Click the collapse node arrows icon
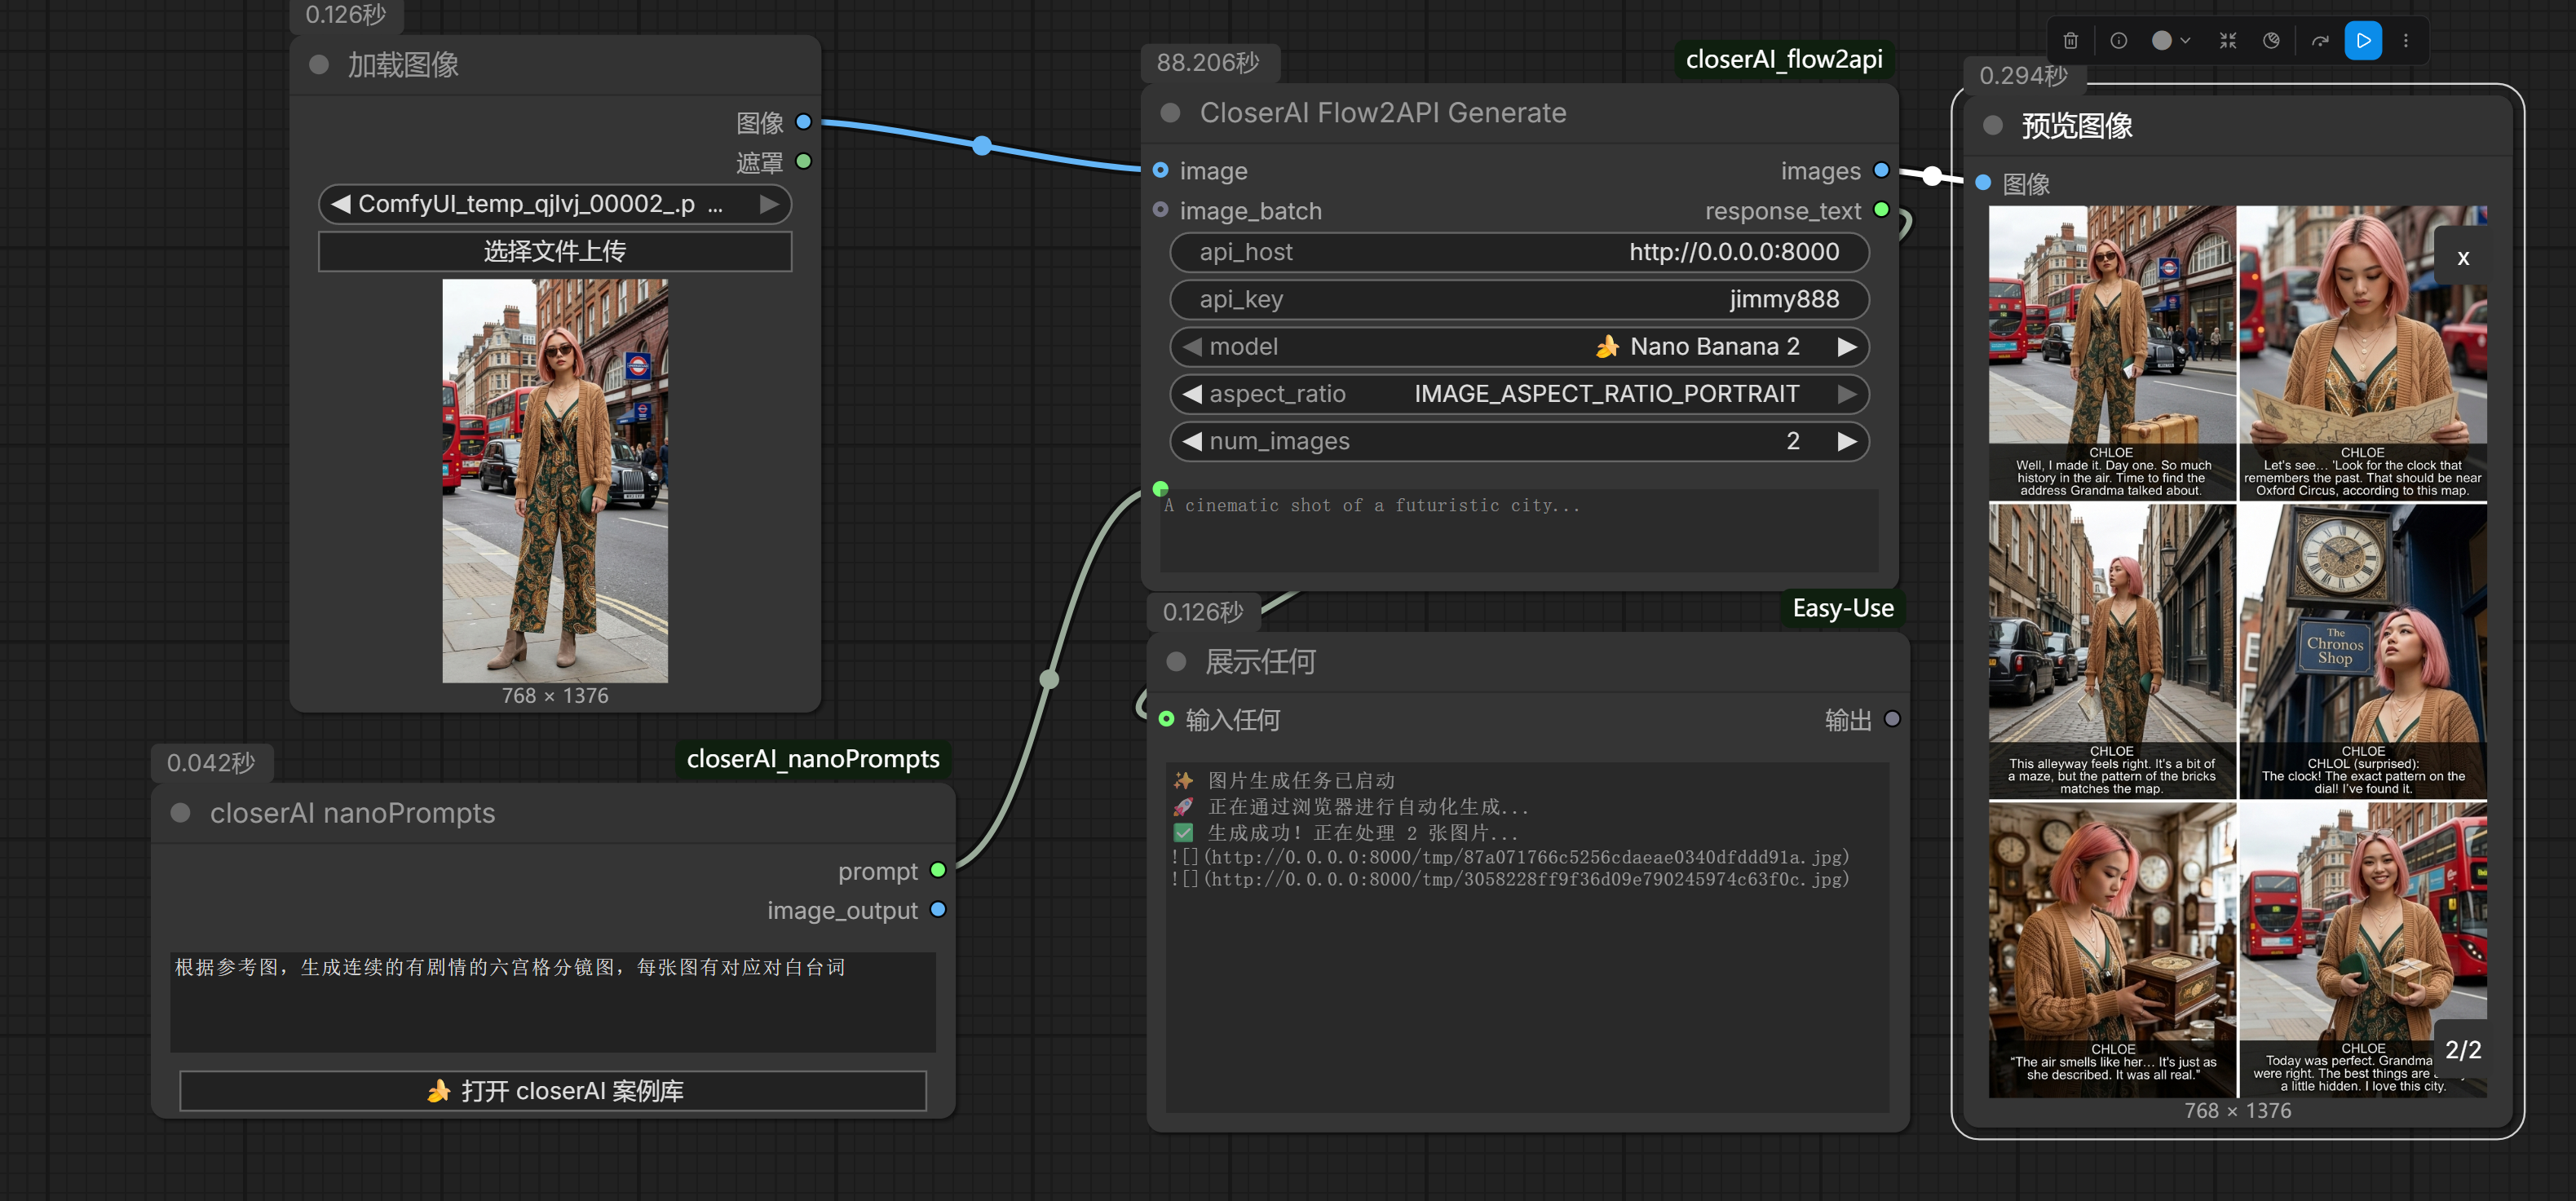Screen dimensions: 2576x1201 pos(2227,41)
